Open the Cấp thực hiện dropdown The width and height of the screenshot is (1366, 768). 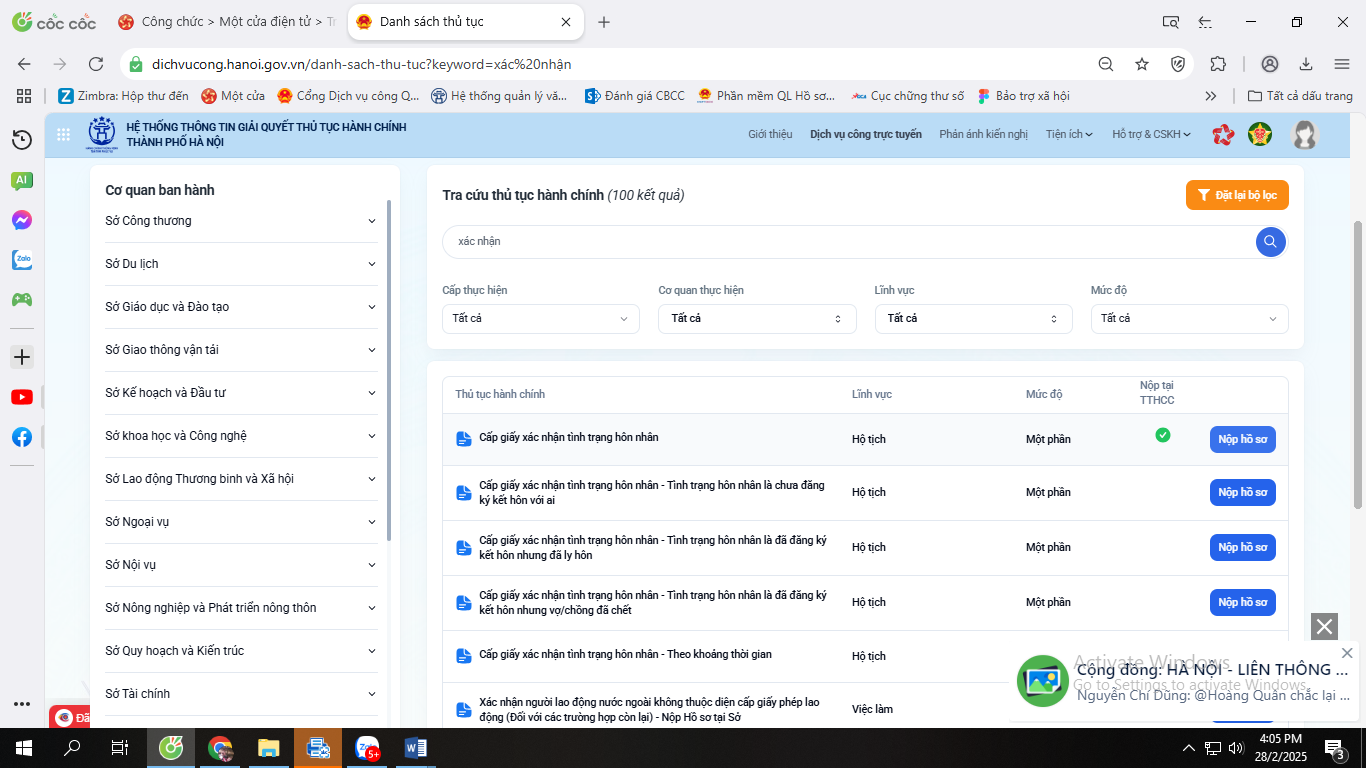coord(541,318)
